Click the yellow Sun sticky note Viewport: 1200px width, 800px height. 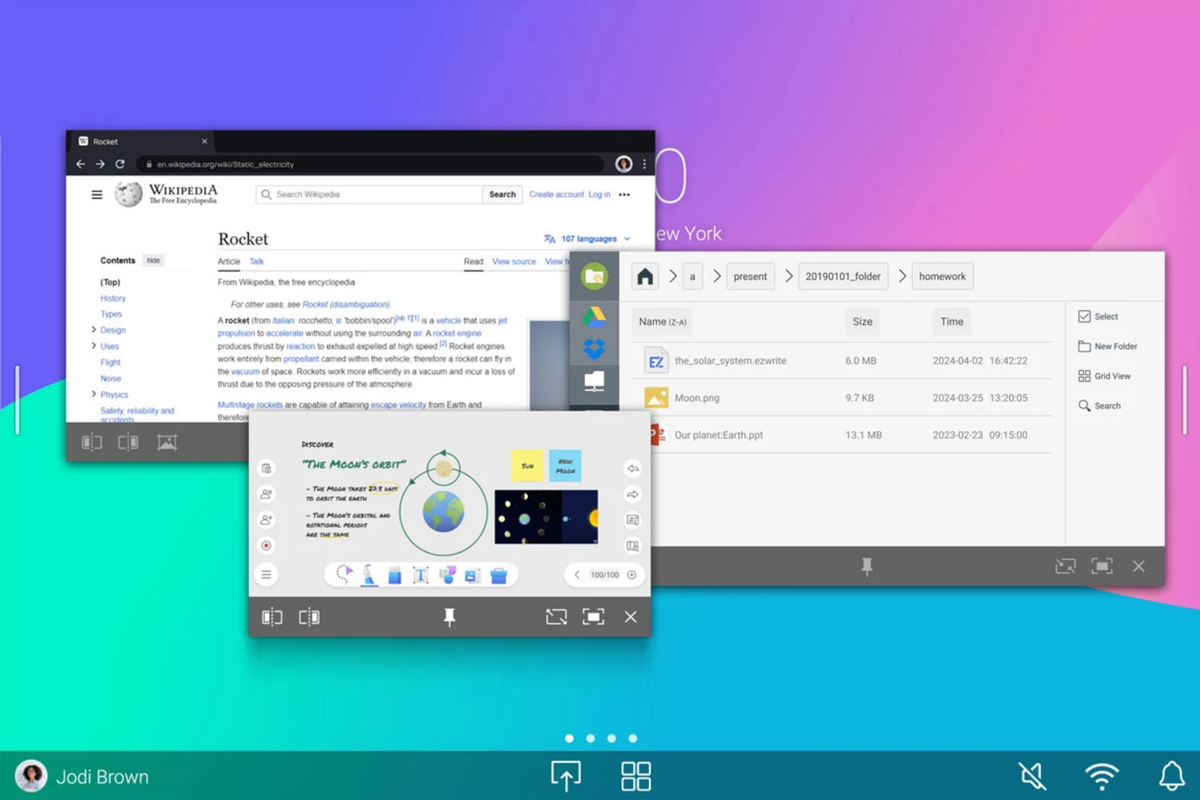point(527,466)
